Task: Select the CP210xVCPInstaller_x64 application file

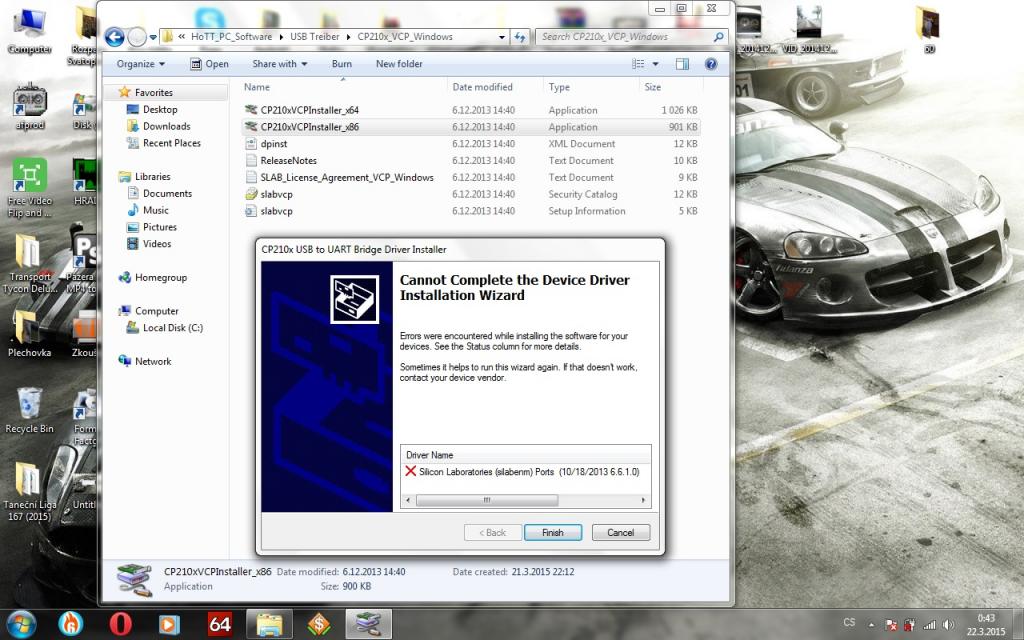Action: (x=309, y=110)
